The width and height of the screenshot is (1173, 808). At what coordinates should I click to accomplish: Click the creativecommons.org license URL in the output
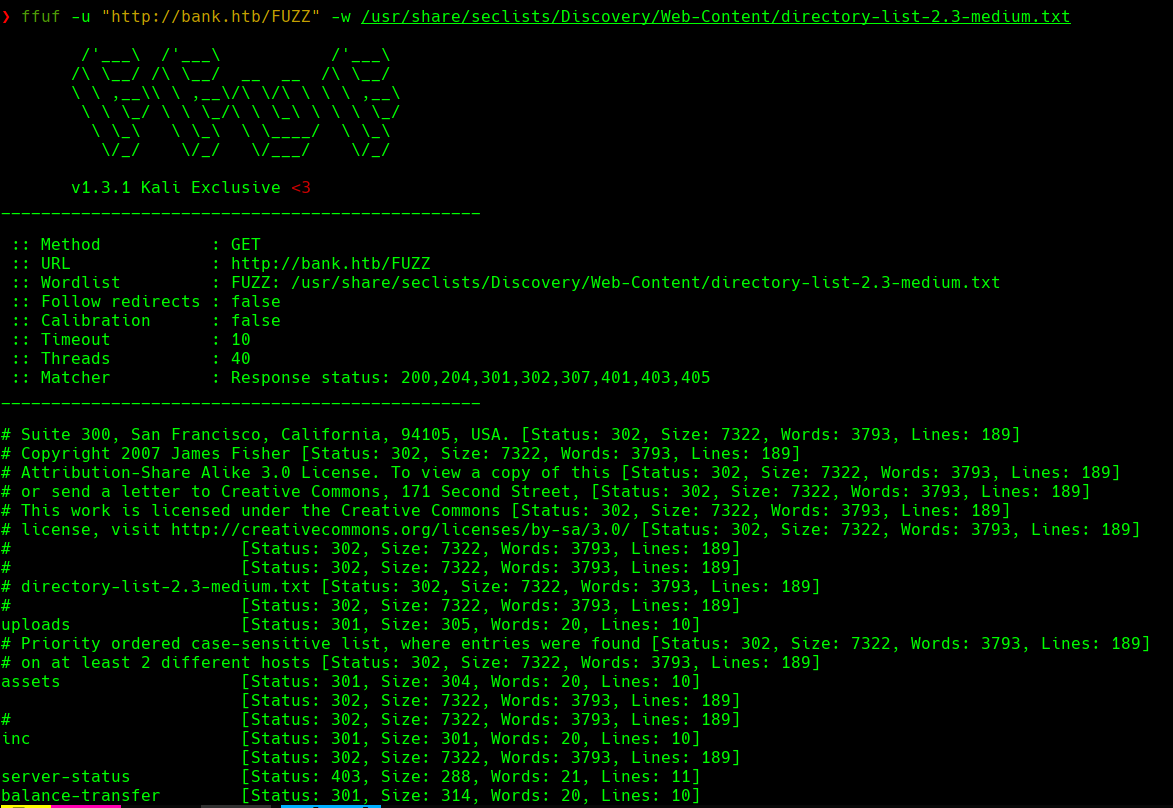400,530
